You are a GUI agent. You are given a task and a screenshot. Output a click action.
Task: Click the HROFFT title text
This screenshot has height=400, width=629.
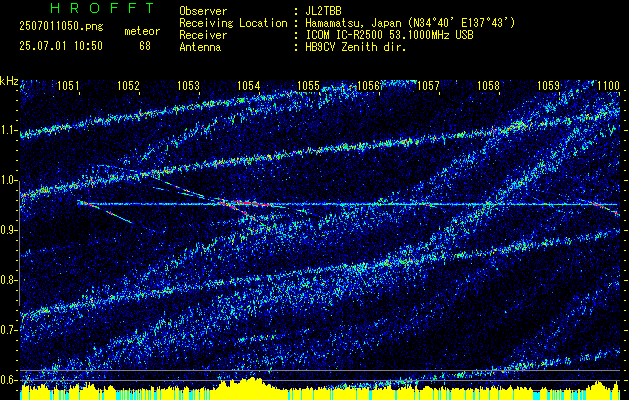(102, 8)
